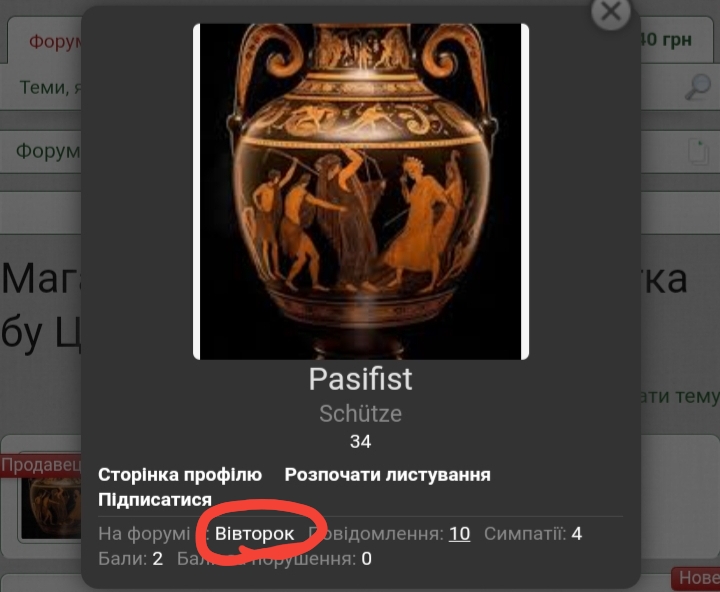Click the large vase avatar image
The width and height of the screenshot is (720, 592).
pyautogui.click(x=361, y=192)
